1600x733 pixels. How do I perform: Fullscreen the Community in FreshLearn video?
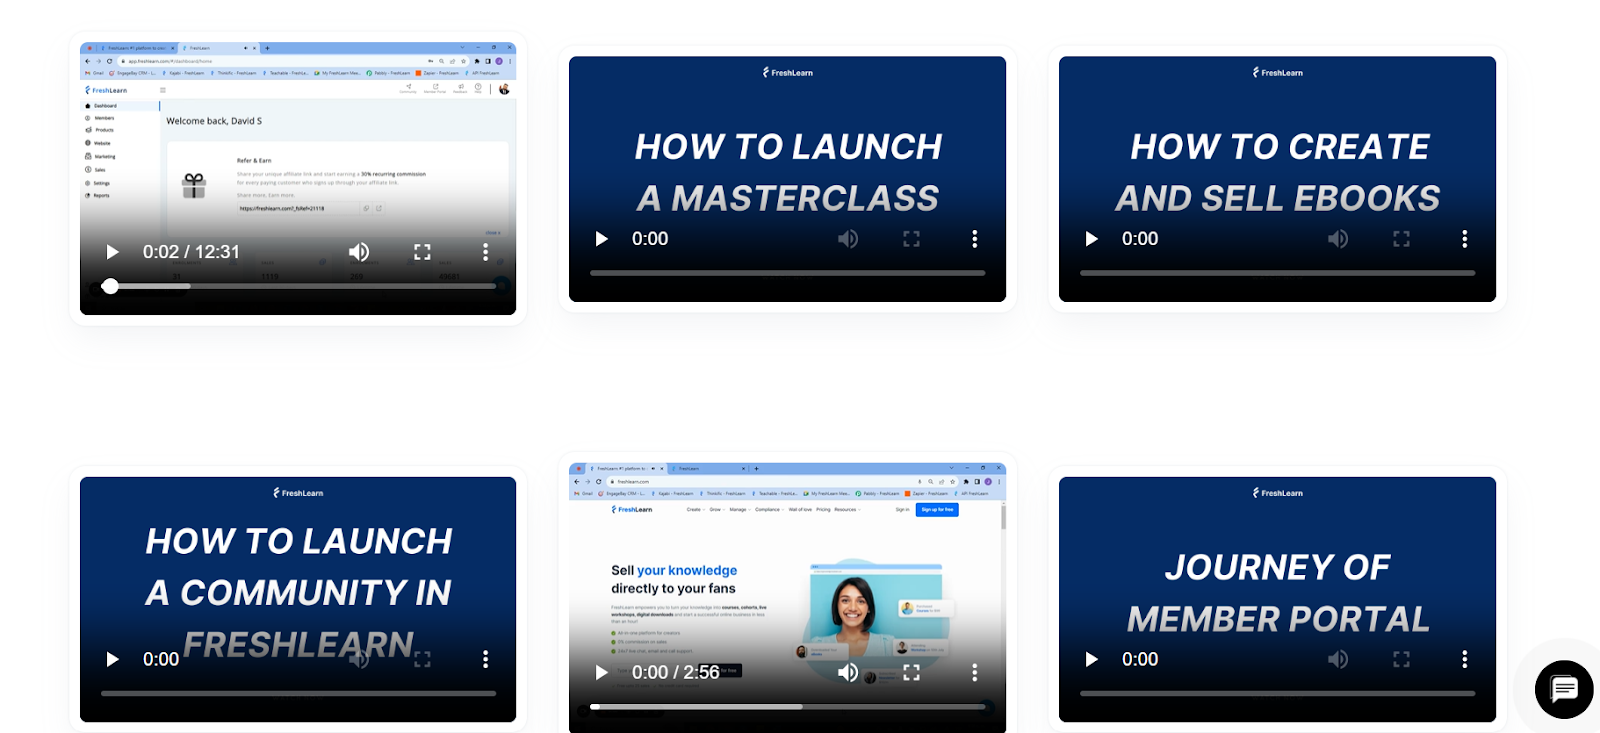click(422, 659)
